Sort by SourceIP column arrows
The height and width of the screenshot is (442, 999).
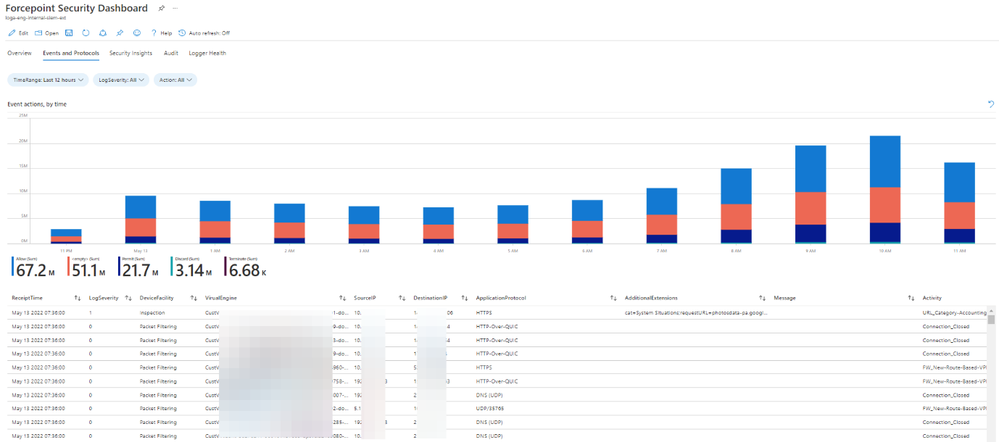coord(402,297)
